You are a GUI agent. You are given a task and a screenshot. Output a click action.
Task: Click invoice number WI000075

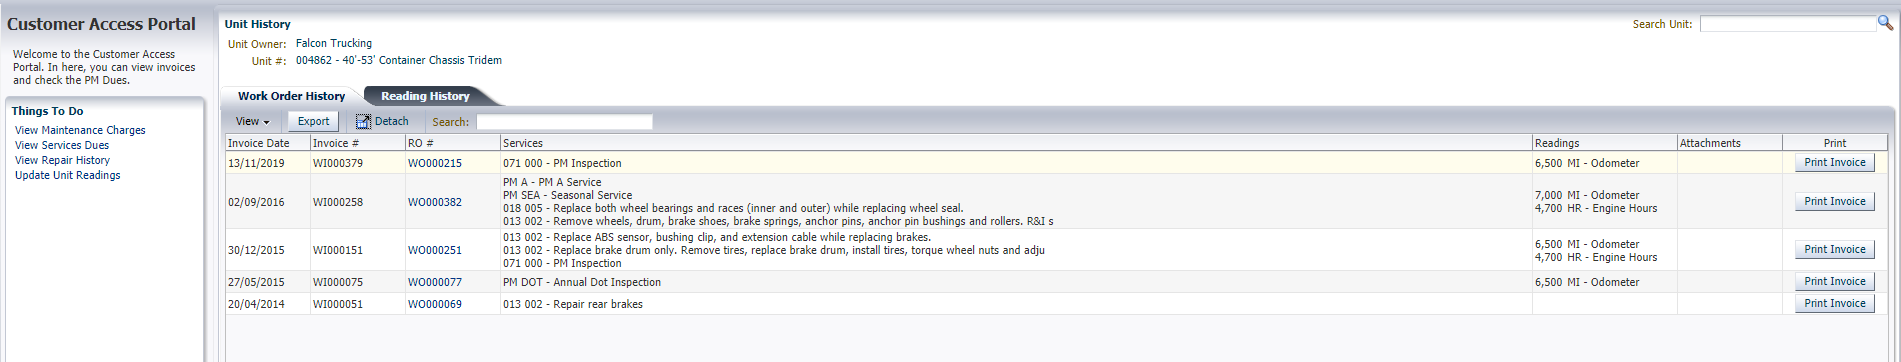click(338, 282)
